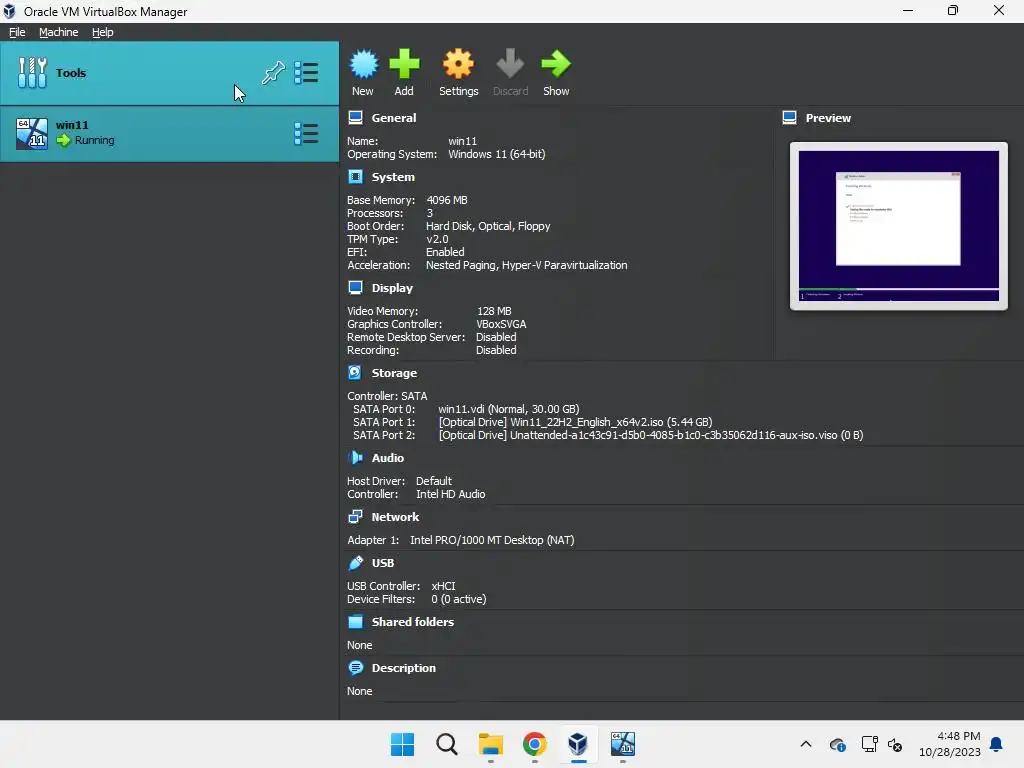
Task: Open the Windows Start menu
Action: (402, 744)
